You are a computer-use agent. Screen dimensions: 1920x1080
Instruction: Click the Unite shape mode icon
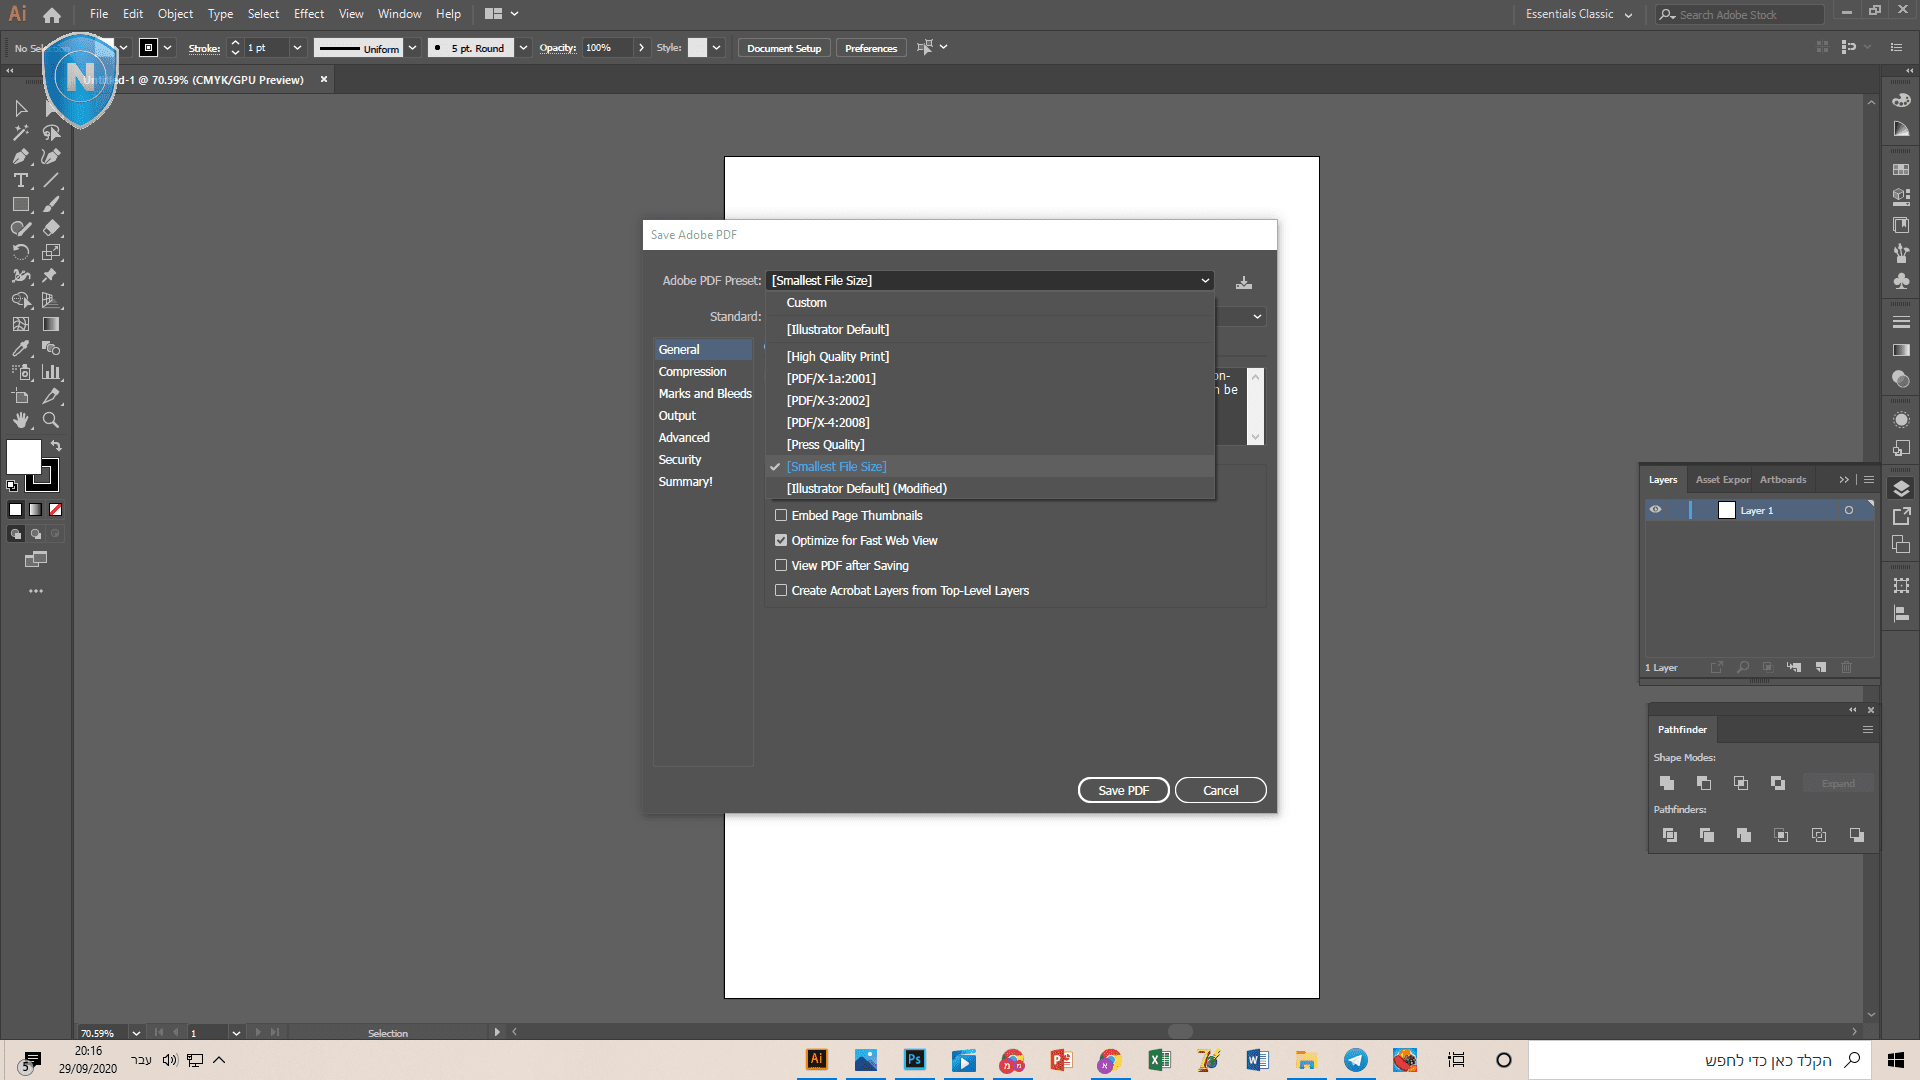click(1666, 784)
